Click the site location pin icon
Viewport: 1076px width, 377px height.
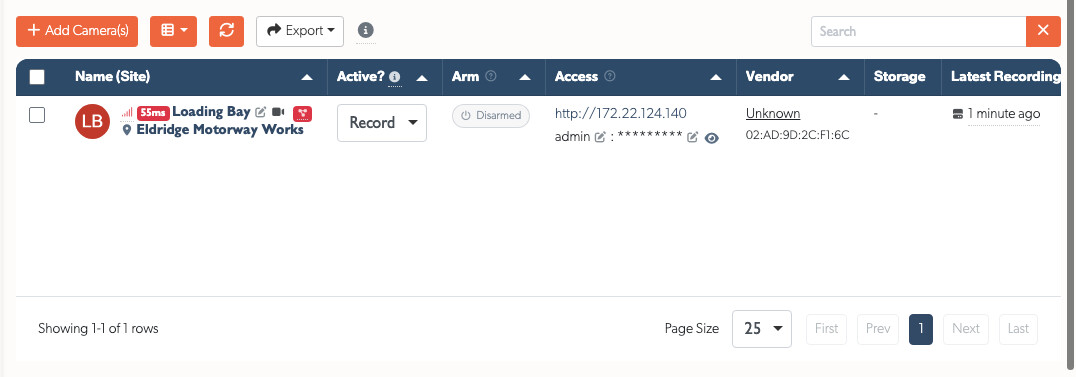point(127,130)
